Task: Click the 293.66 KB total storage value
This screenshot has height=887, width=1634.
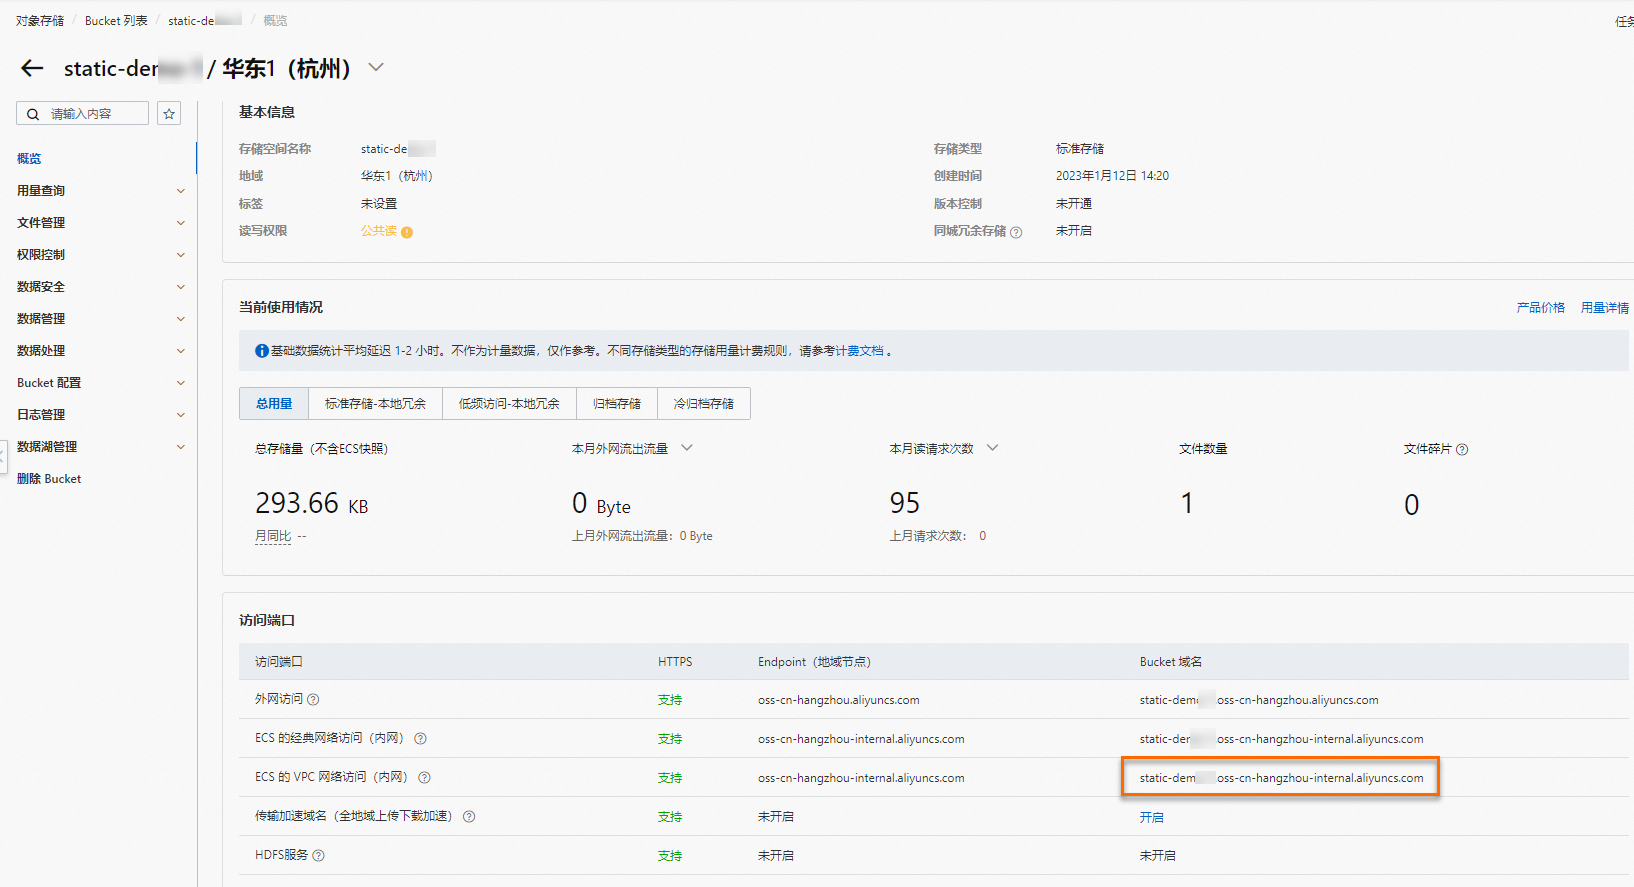Action: pos(312,503)
